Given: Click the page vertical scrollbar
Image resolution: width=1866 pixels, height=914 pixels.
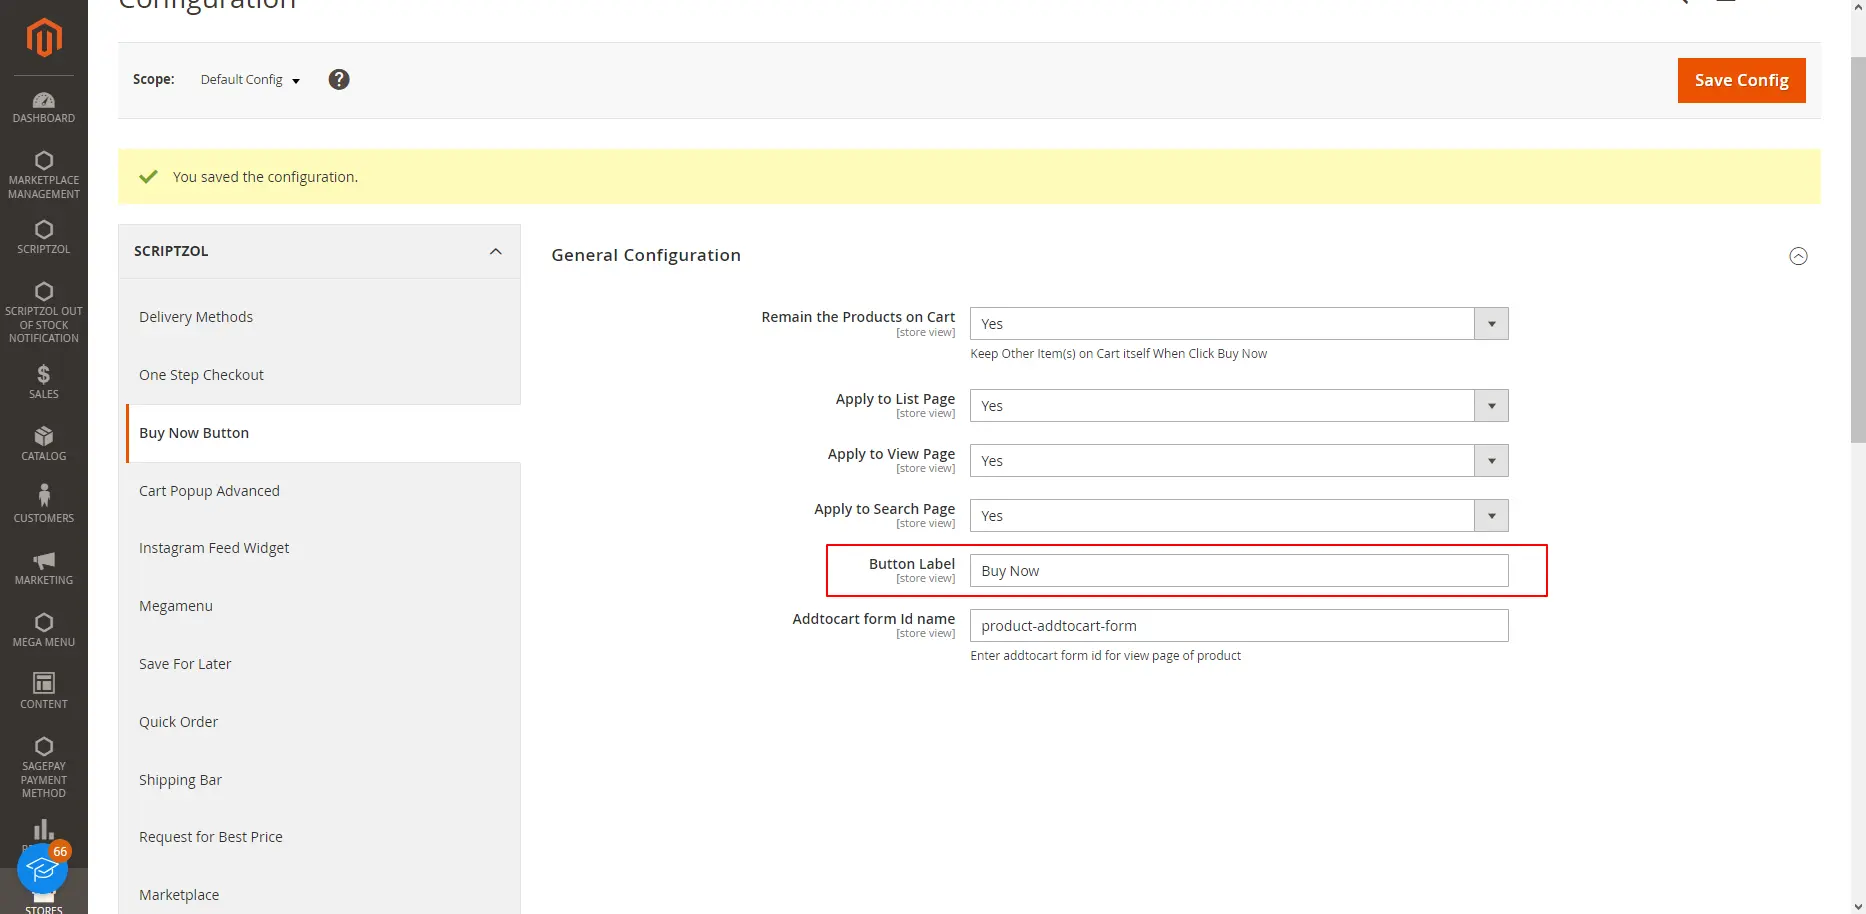Looking at the screenshot, I should [1858, 250].
